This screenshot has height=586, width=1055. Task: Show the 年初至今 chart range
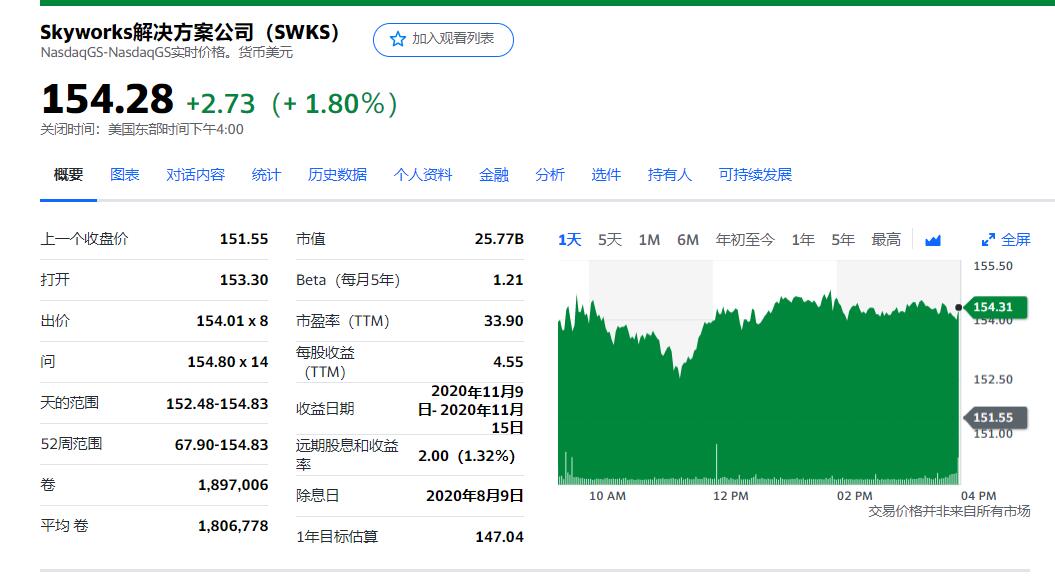pos(745,240)
